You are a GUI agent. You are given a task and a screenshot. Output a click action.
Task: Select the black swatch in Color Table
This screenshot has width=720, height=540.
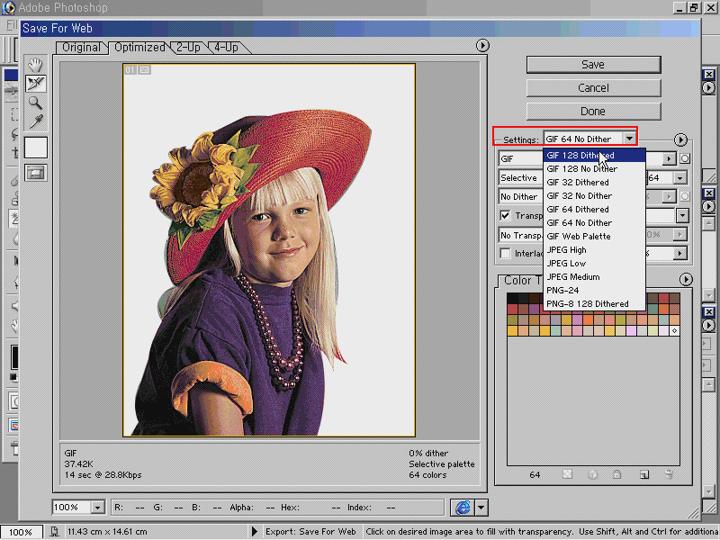(x=513, y=298)
